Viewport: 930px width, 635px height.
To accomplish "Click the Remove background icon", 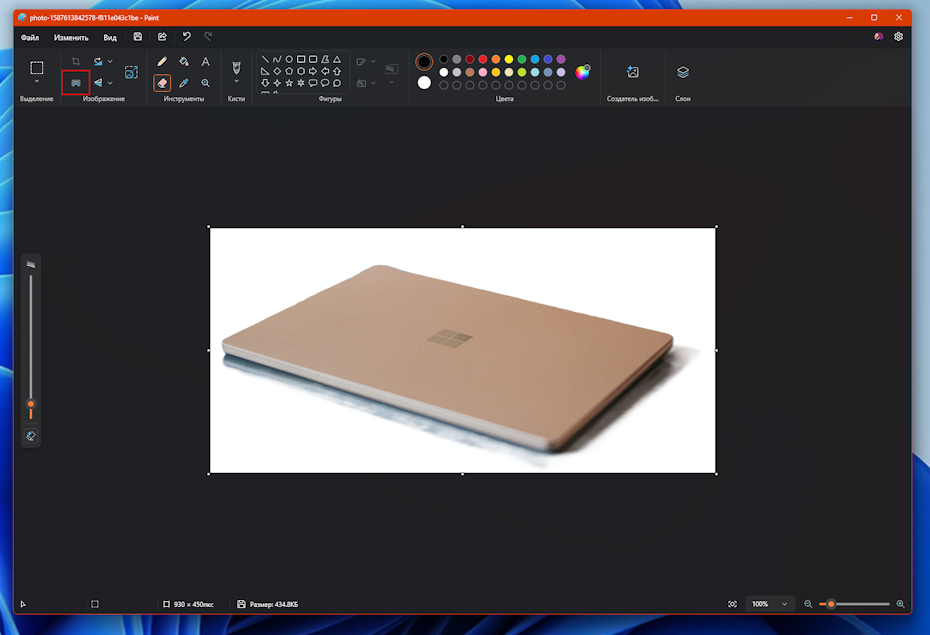I will click(x=76, y=82).
